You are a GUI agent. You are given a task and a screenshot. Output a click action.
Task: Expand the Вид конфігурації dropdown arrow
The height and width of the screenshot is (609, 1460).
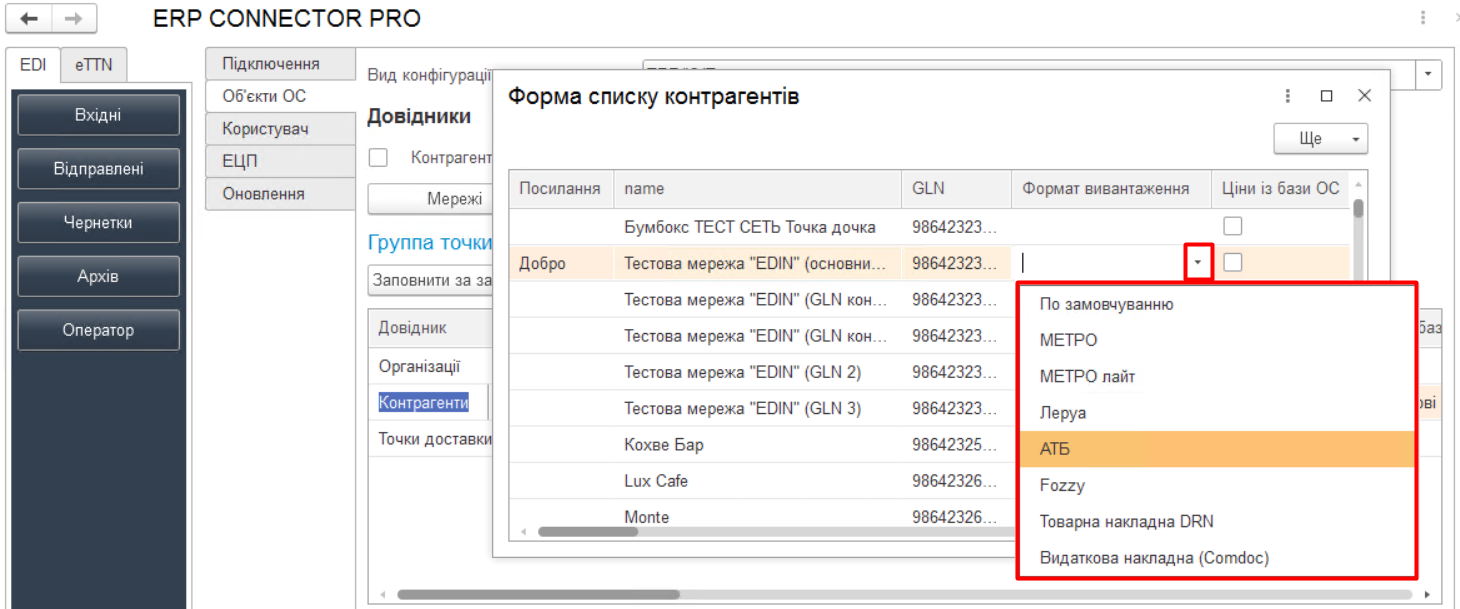(x=1428, y=75)
